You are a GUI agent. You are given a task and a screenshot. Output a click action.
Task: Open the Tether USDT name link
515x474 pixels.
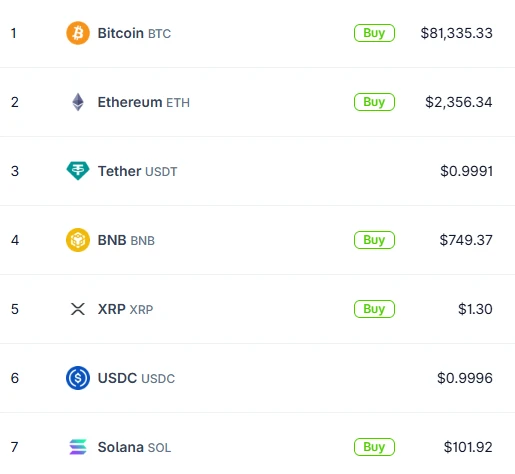pos(137,171)
